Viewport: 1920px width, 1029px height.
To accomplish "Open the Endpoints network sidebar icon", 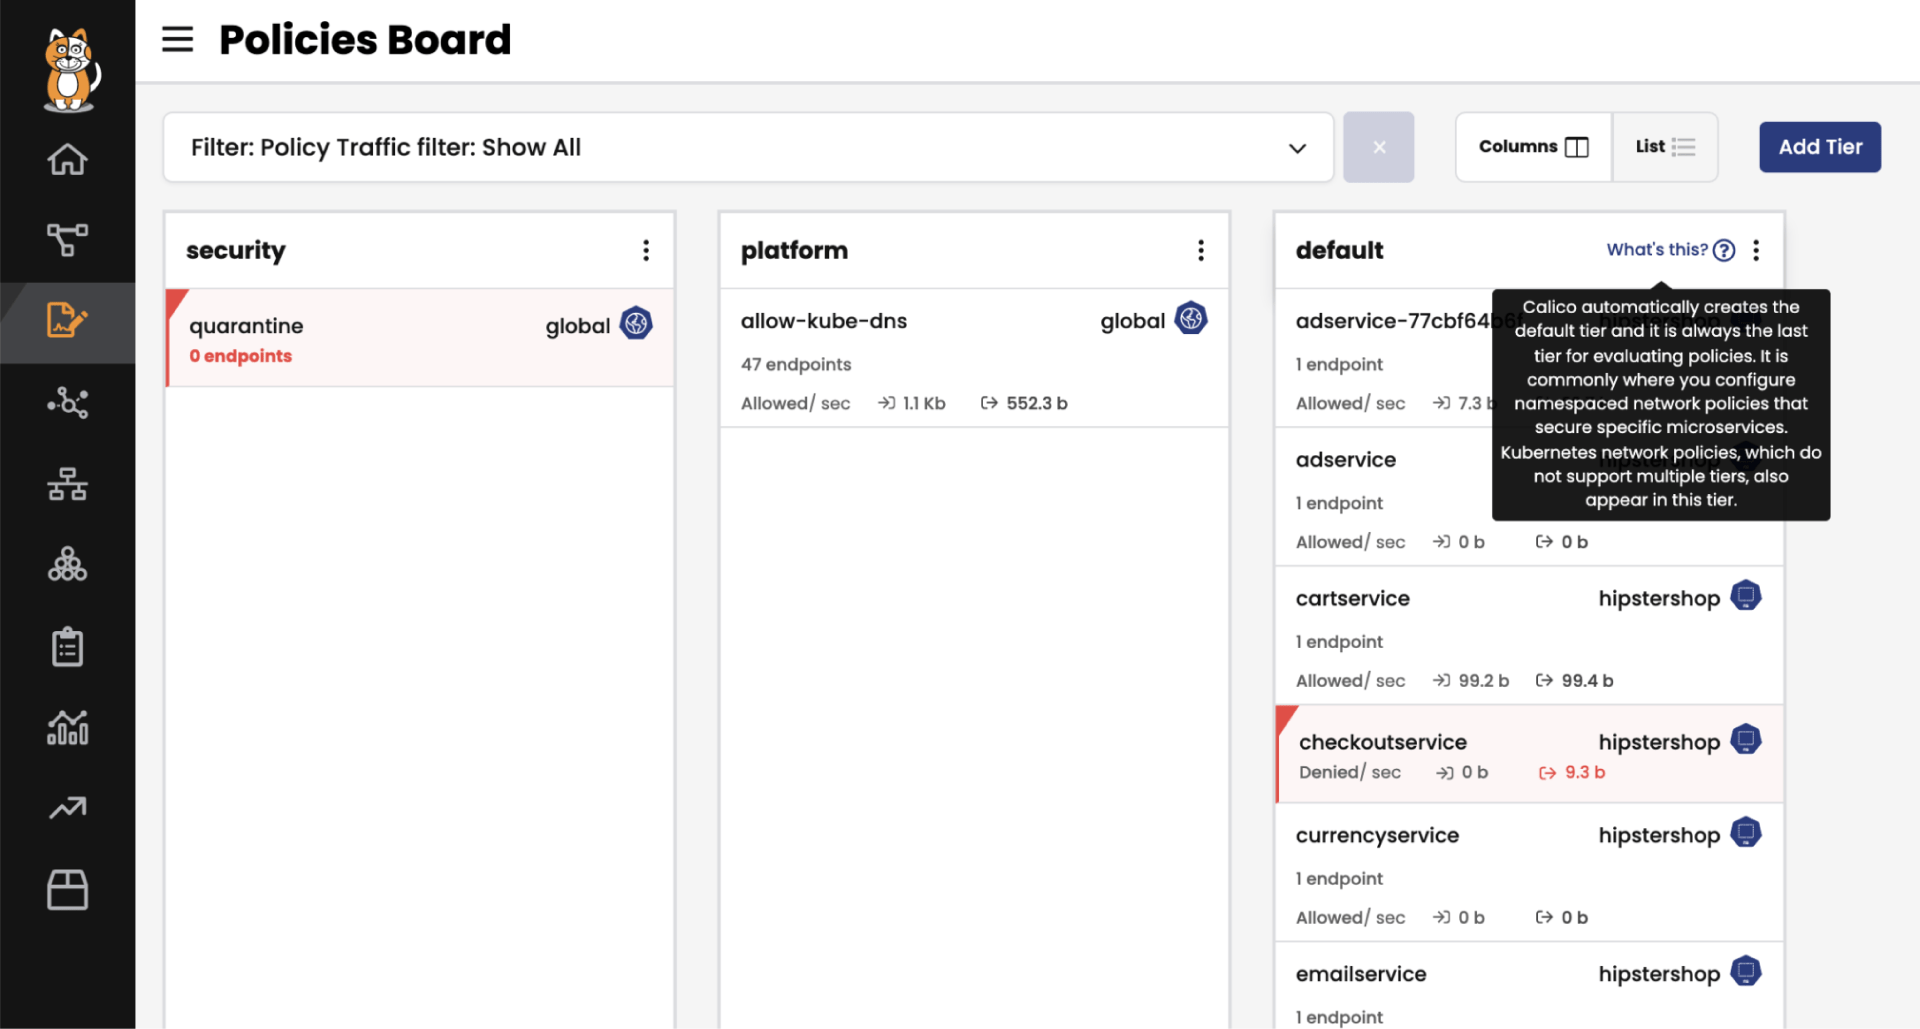I will point(67,484).
